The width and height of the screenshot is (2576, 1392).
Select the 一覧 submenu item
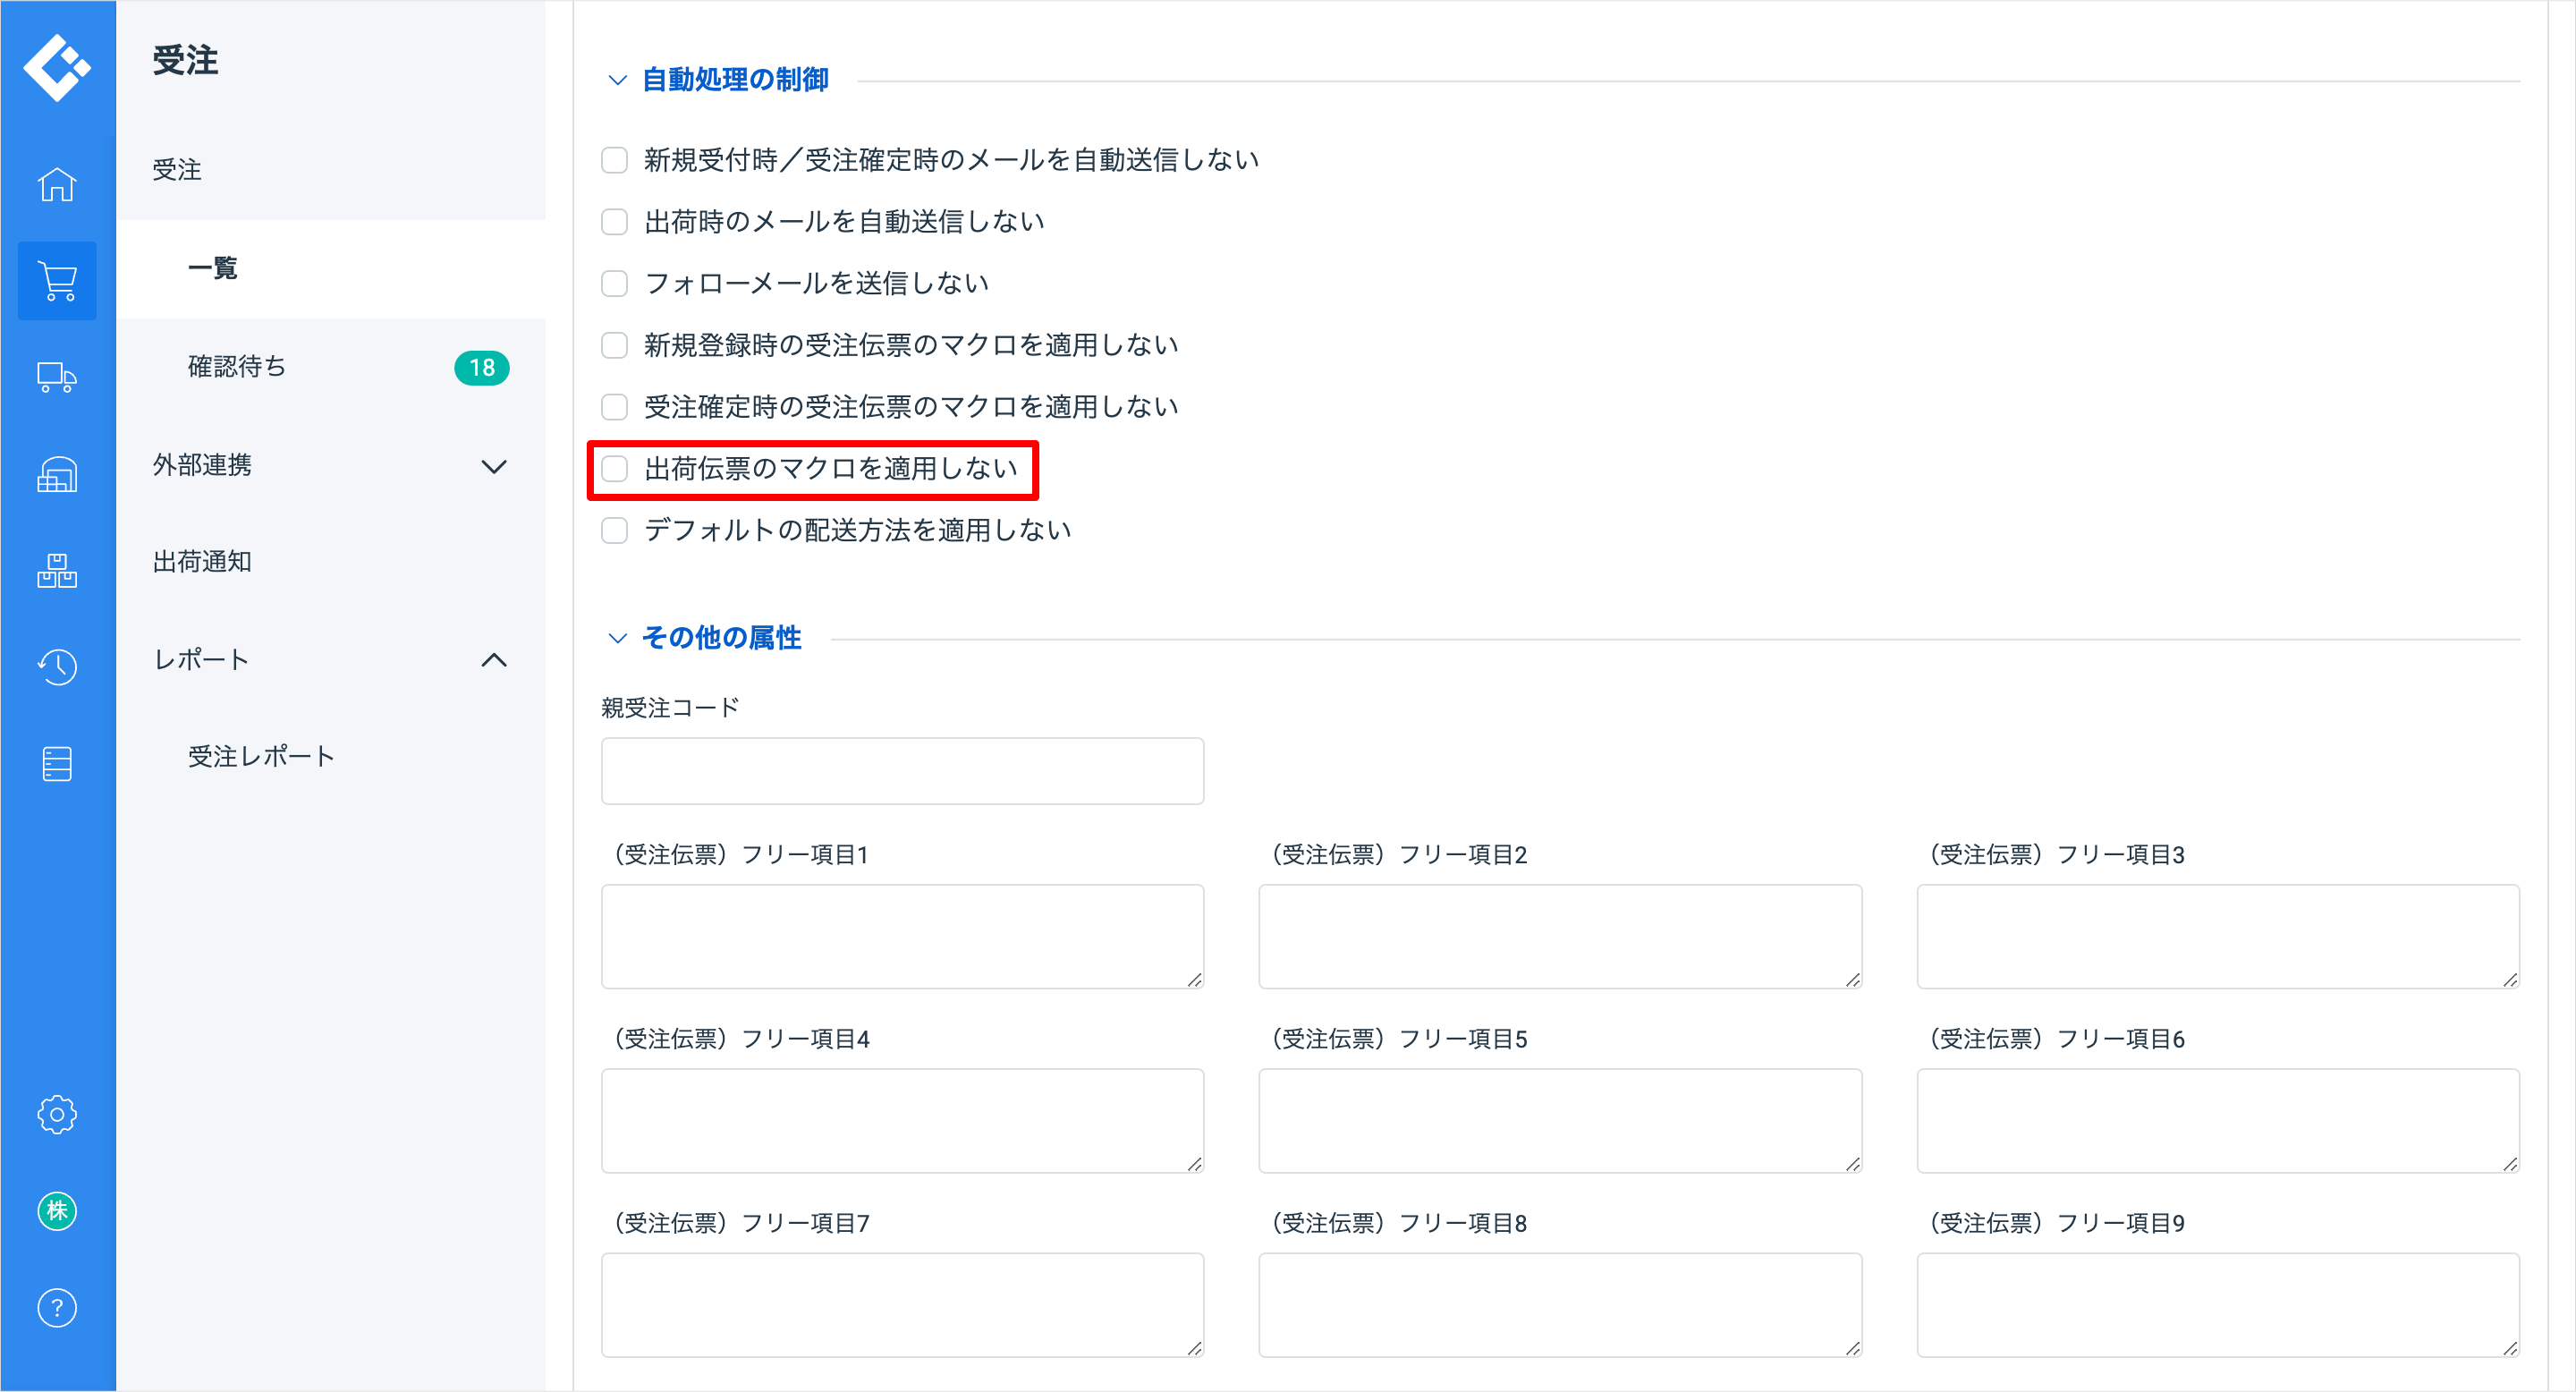(331, 268)
